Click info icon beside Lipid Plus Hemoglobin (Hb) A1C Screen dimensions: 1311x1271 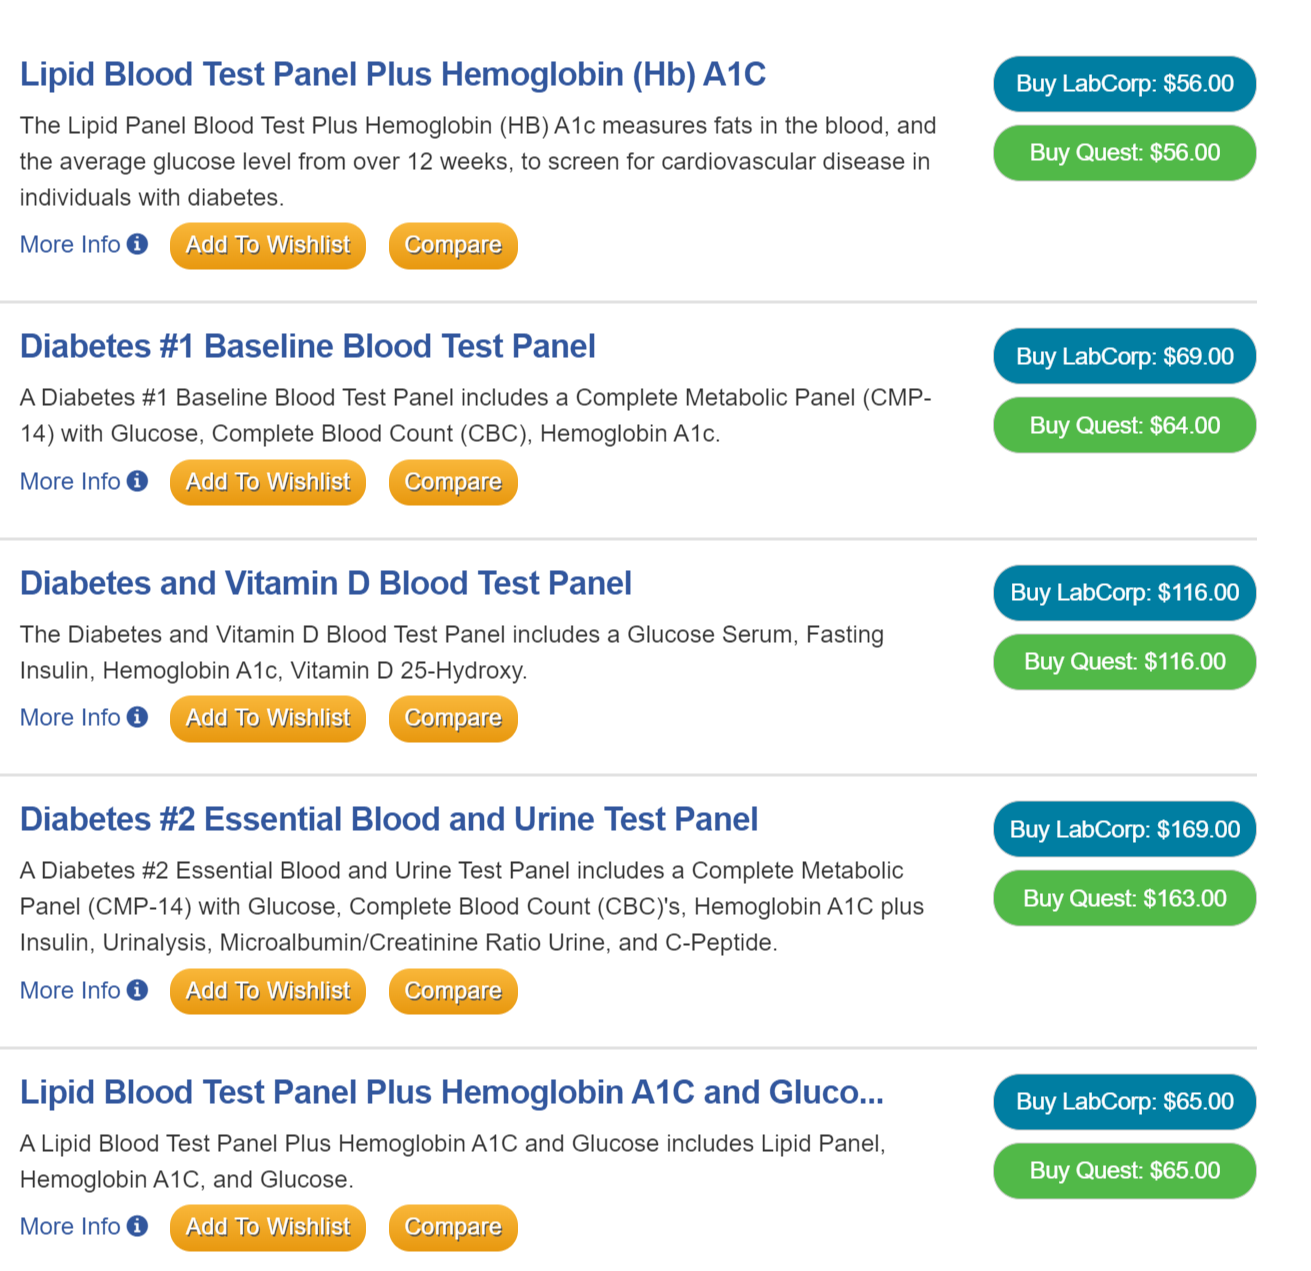click(138, 244)
